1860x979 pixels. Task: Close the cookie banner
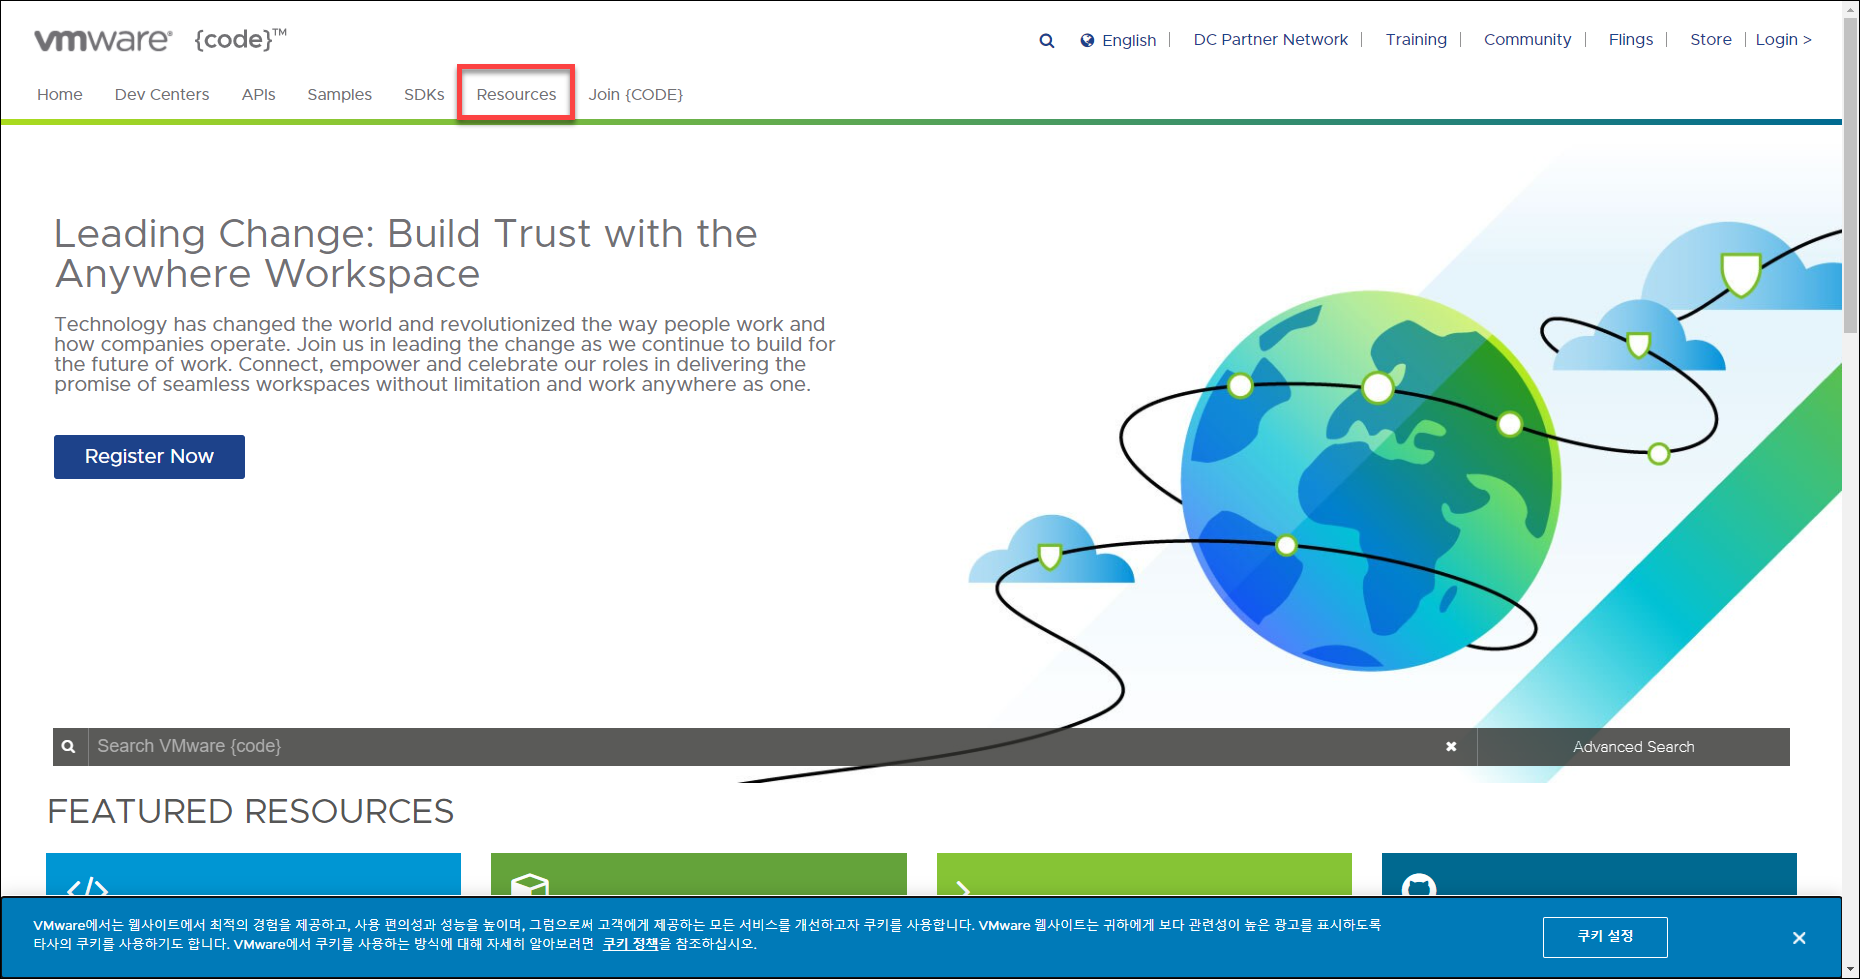coord(1799,938)
